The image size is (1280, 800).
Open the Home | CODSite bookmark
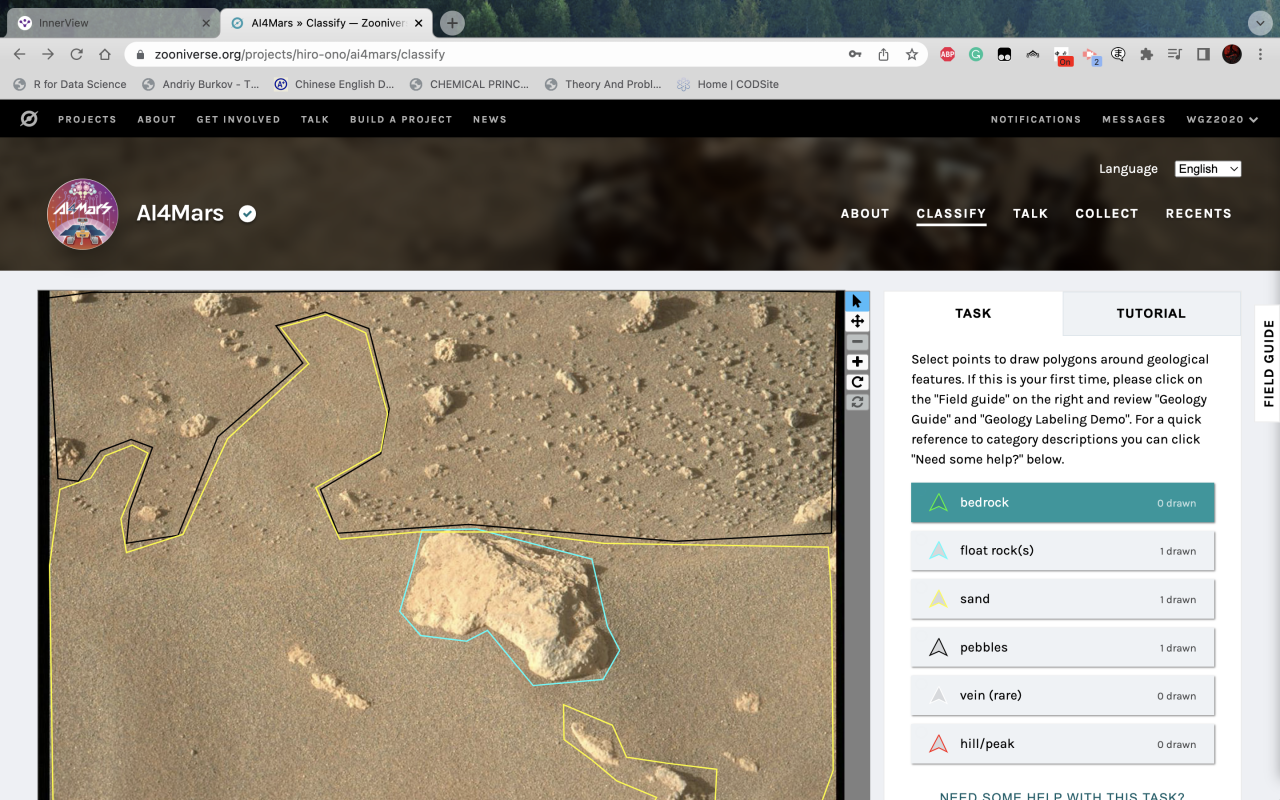[x=728, y=84]
